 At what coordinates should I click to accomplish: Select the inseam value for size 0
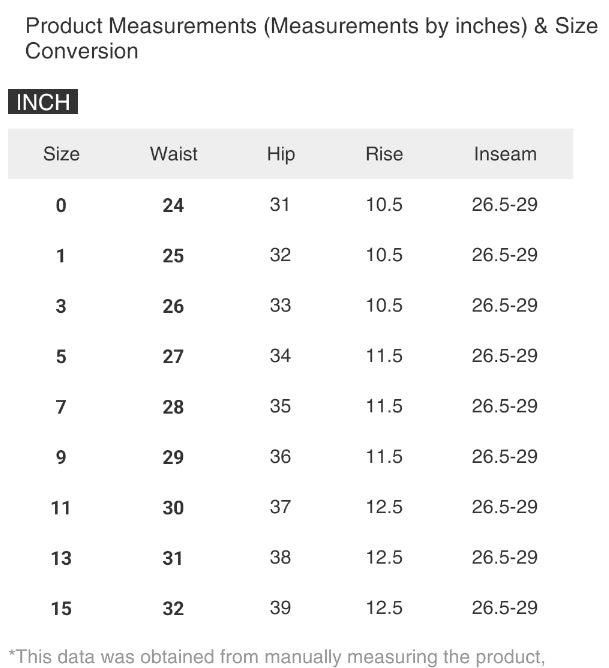click(505, 205)
